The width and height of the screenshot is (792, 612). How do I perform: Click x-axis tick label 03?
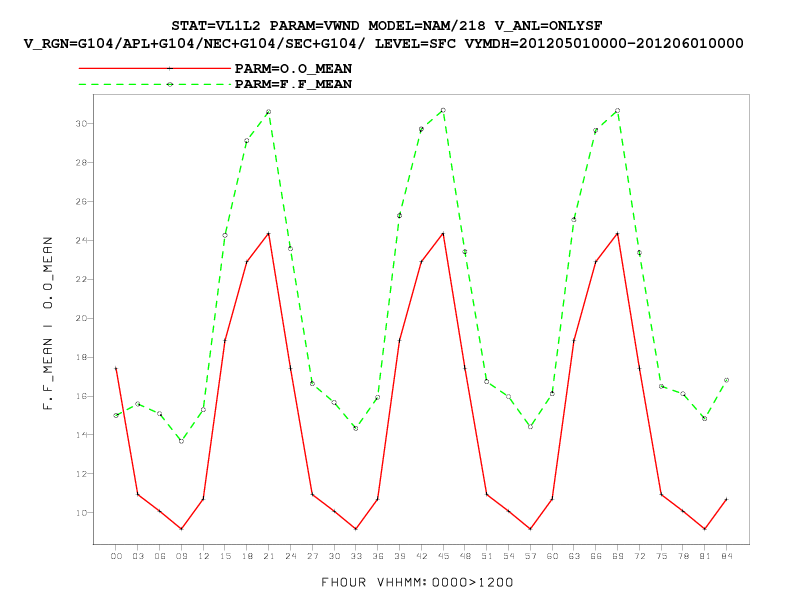click(138, 556)
